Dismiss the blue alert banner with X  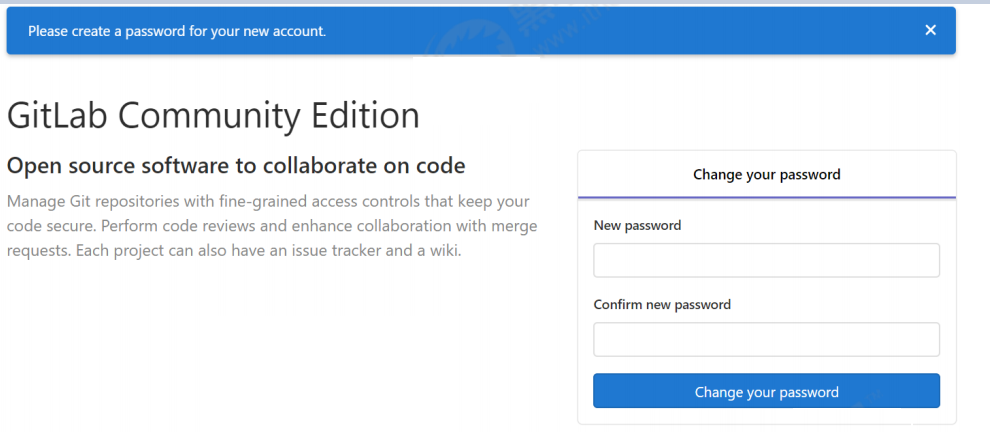click(930, 30)
